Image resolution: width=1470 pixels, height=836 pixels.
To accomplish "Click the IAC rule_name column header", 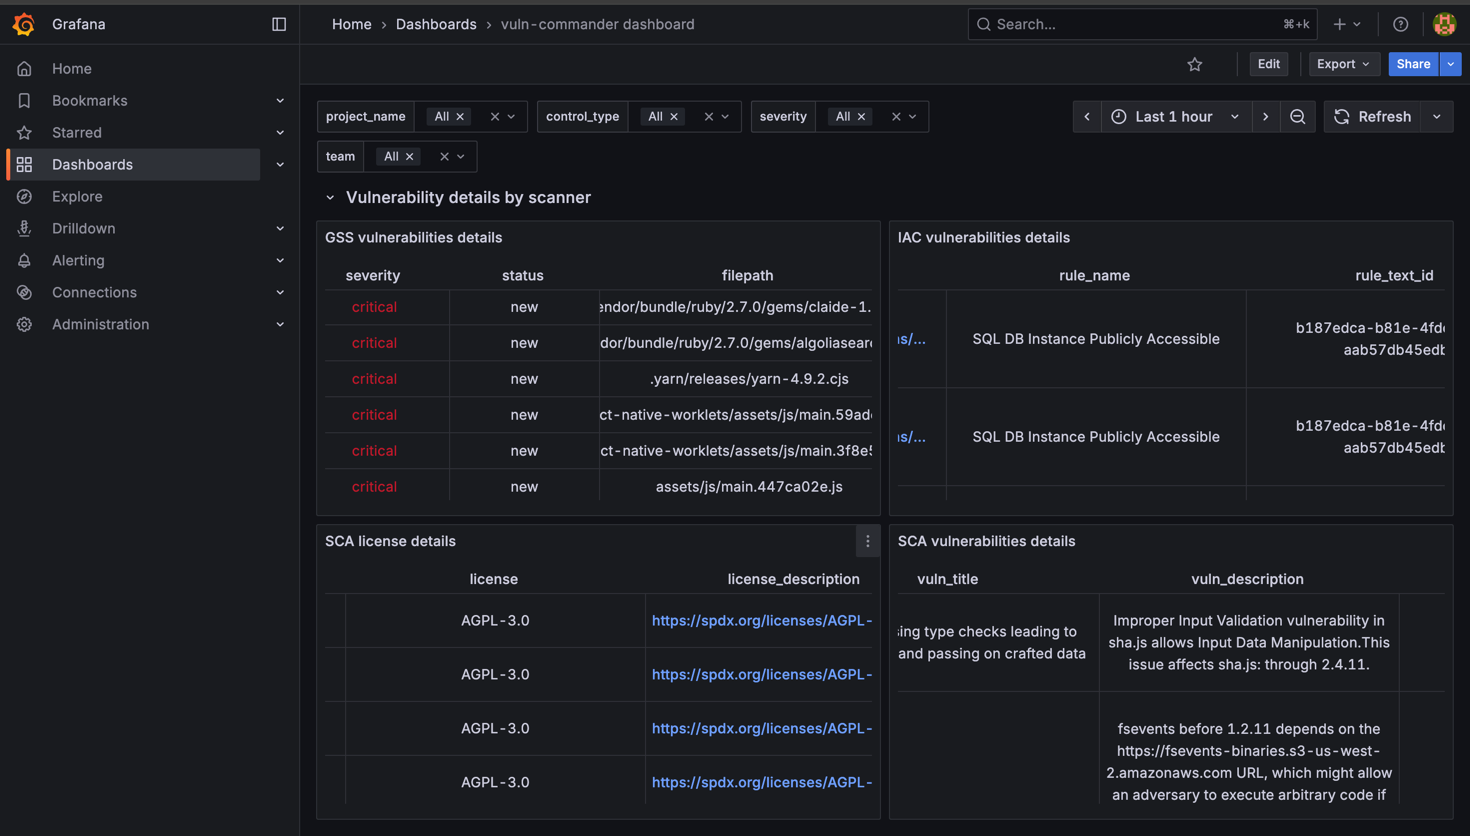I will coord(1094,275).
